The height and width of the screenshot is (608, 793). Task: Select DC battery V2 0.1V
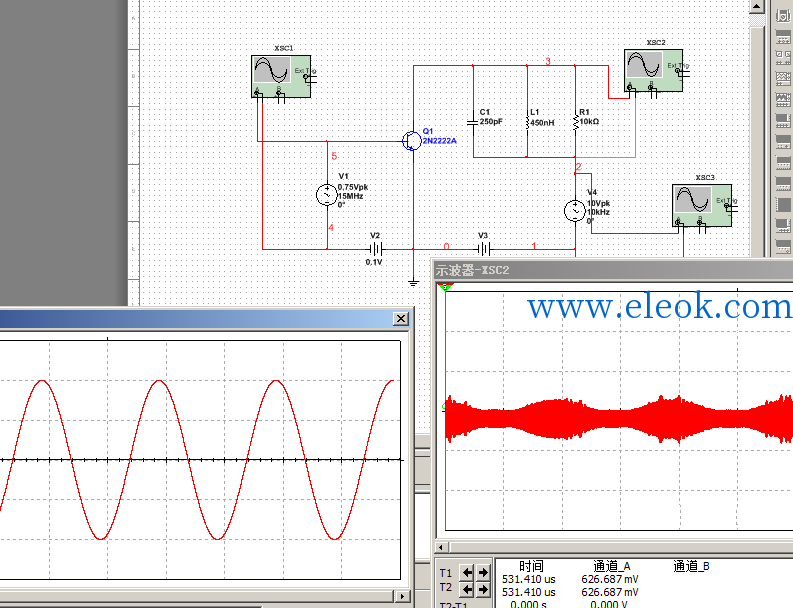375,249
